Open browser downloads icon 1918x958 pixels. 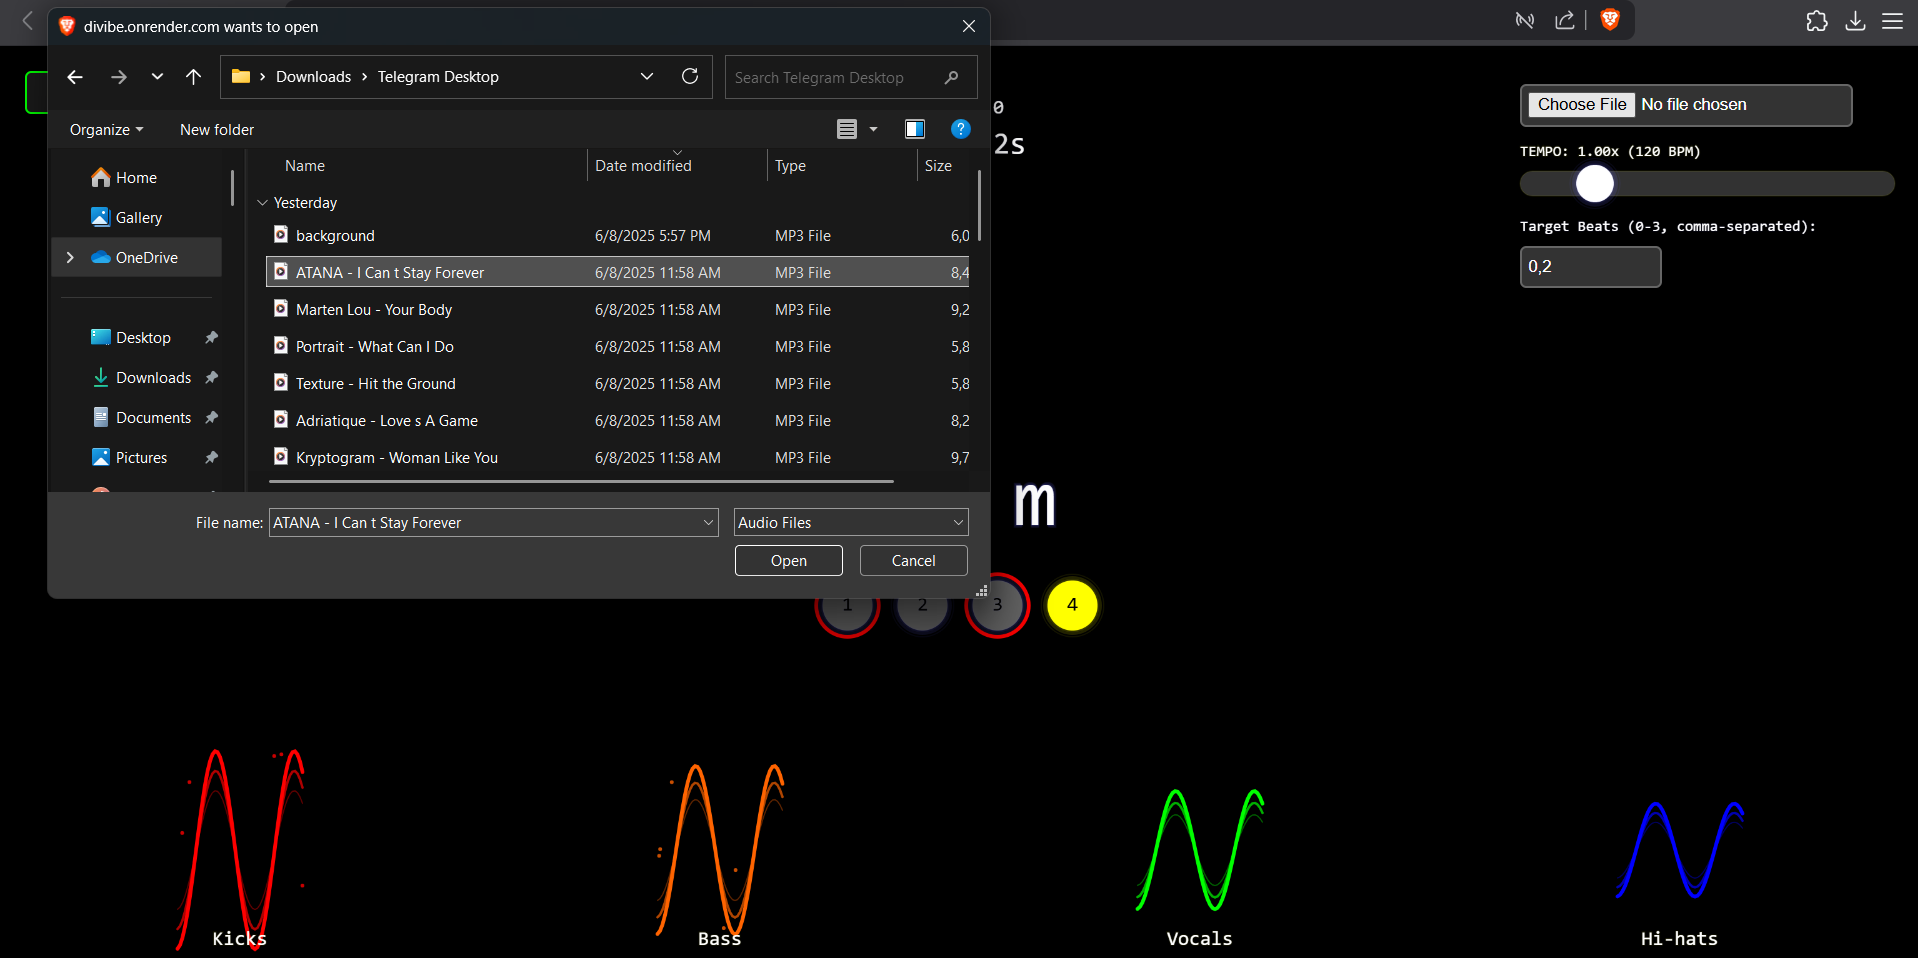point(1855,21)
